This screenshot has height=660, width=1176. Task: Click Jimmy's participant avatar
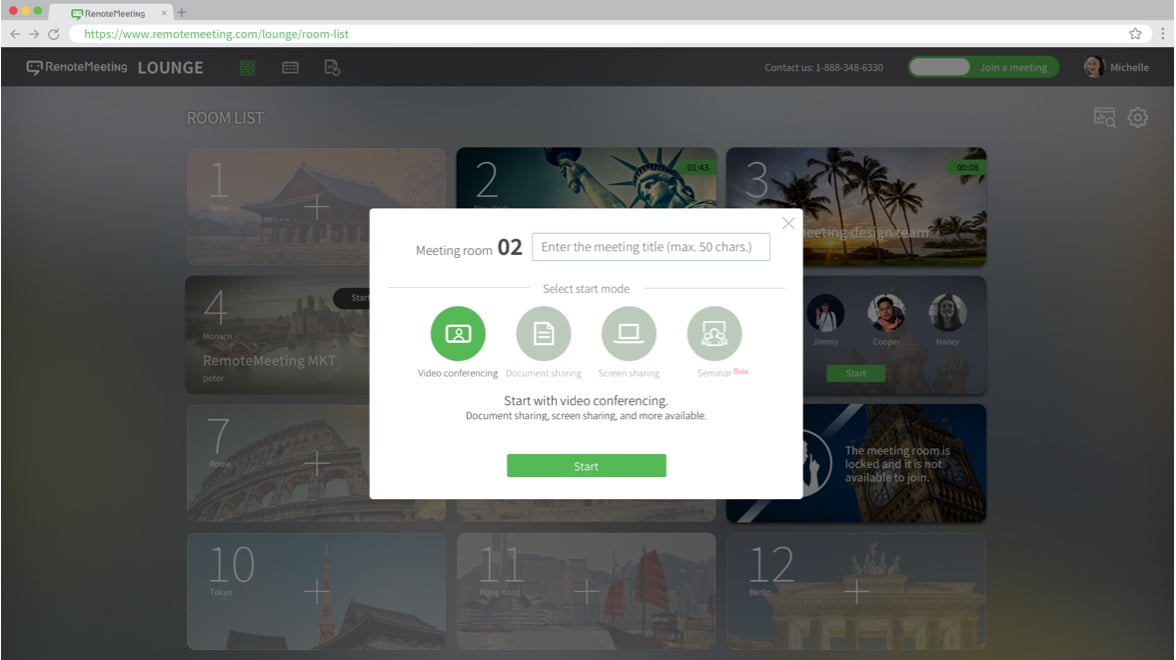[x=826, y=313]
